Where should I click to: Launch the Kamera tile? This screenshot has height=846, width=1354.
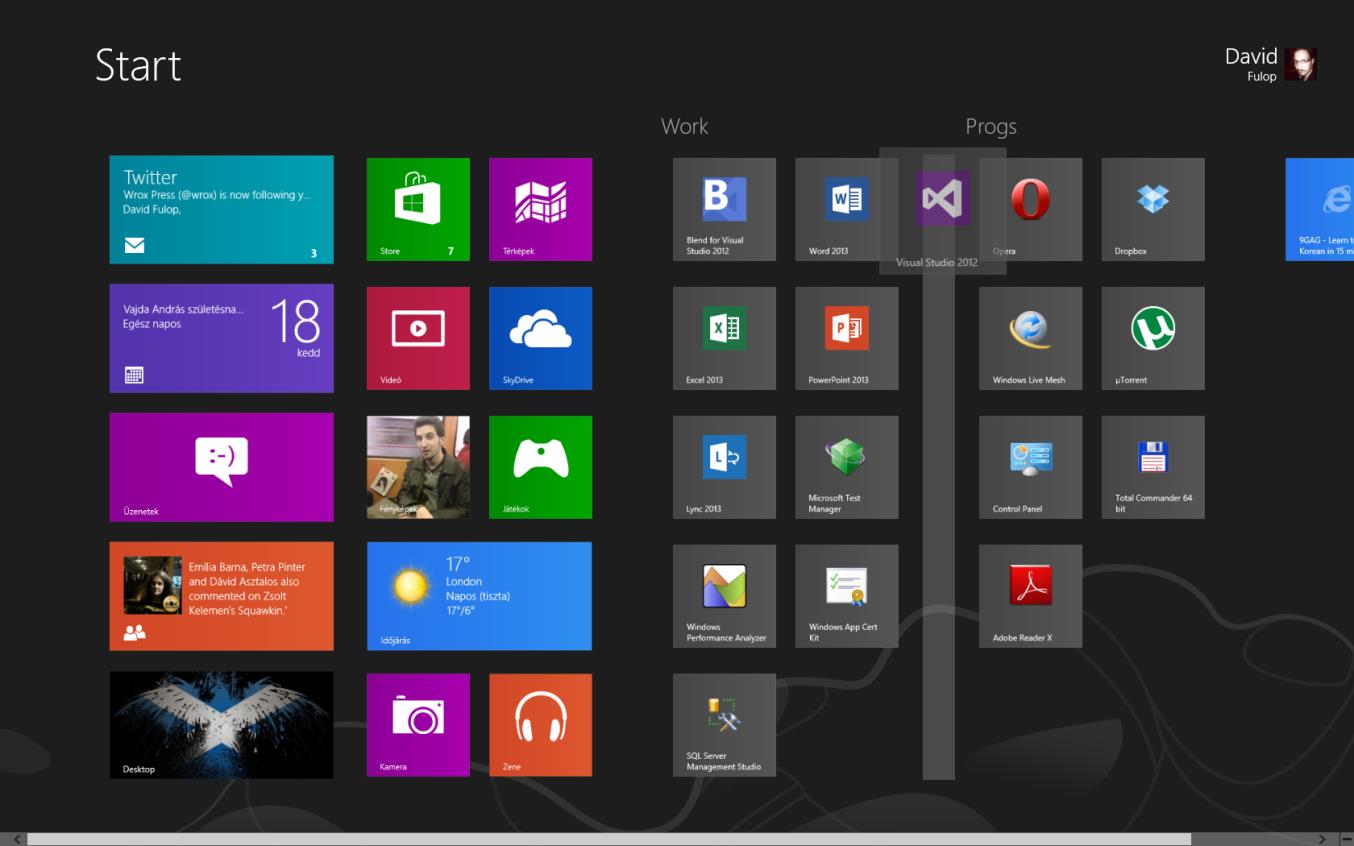click(x=418, y=725)
